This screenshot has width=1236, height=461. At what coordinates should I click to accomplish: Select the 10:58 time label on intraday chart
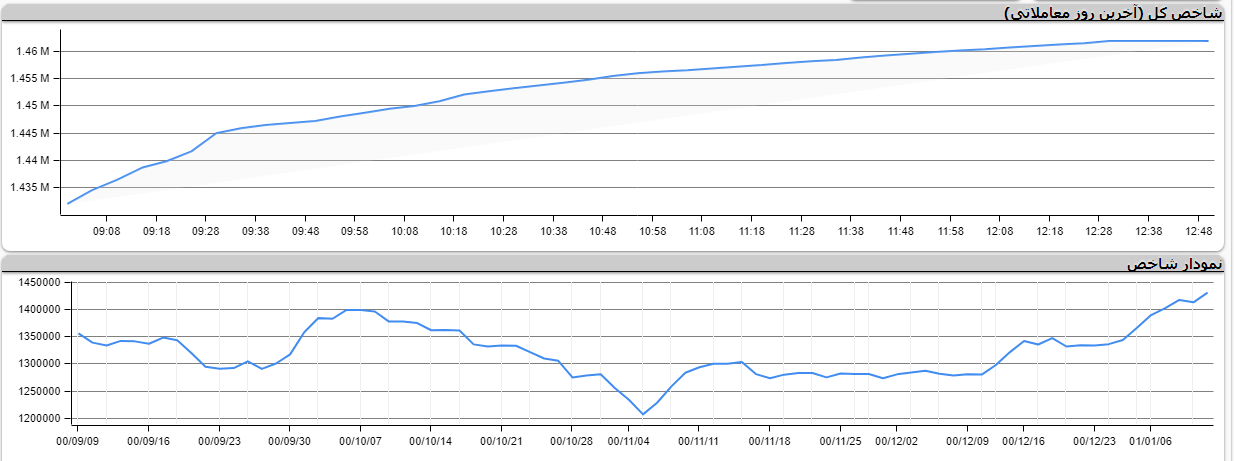pyautogui.click(x=652, y=231)
